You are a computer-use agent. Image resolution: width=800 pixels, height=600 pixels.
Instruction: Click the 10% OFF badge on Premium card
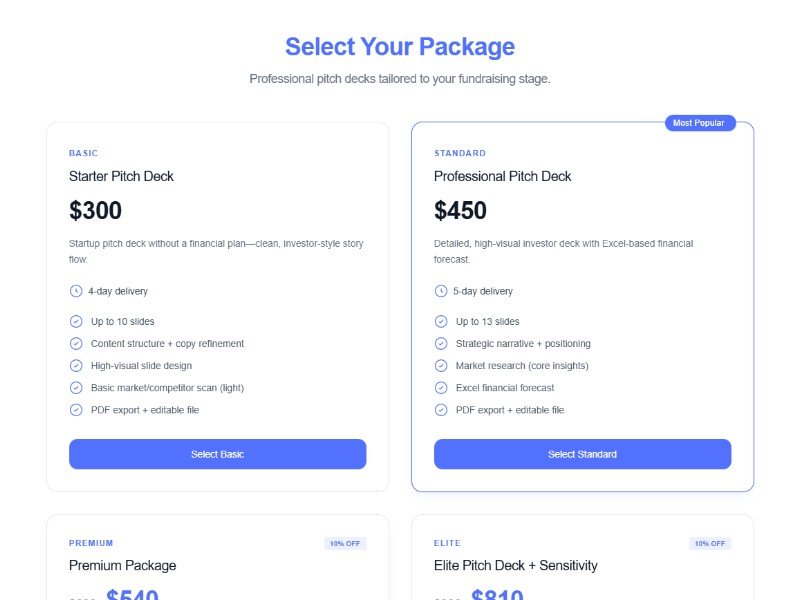[345, 543]
